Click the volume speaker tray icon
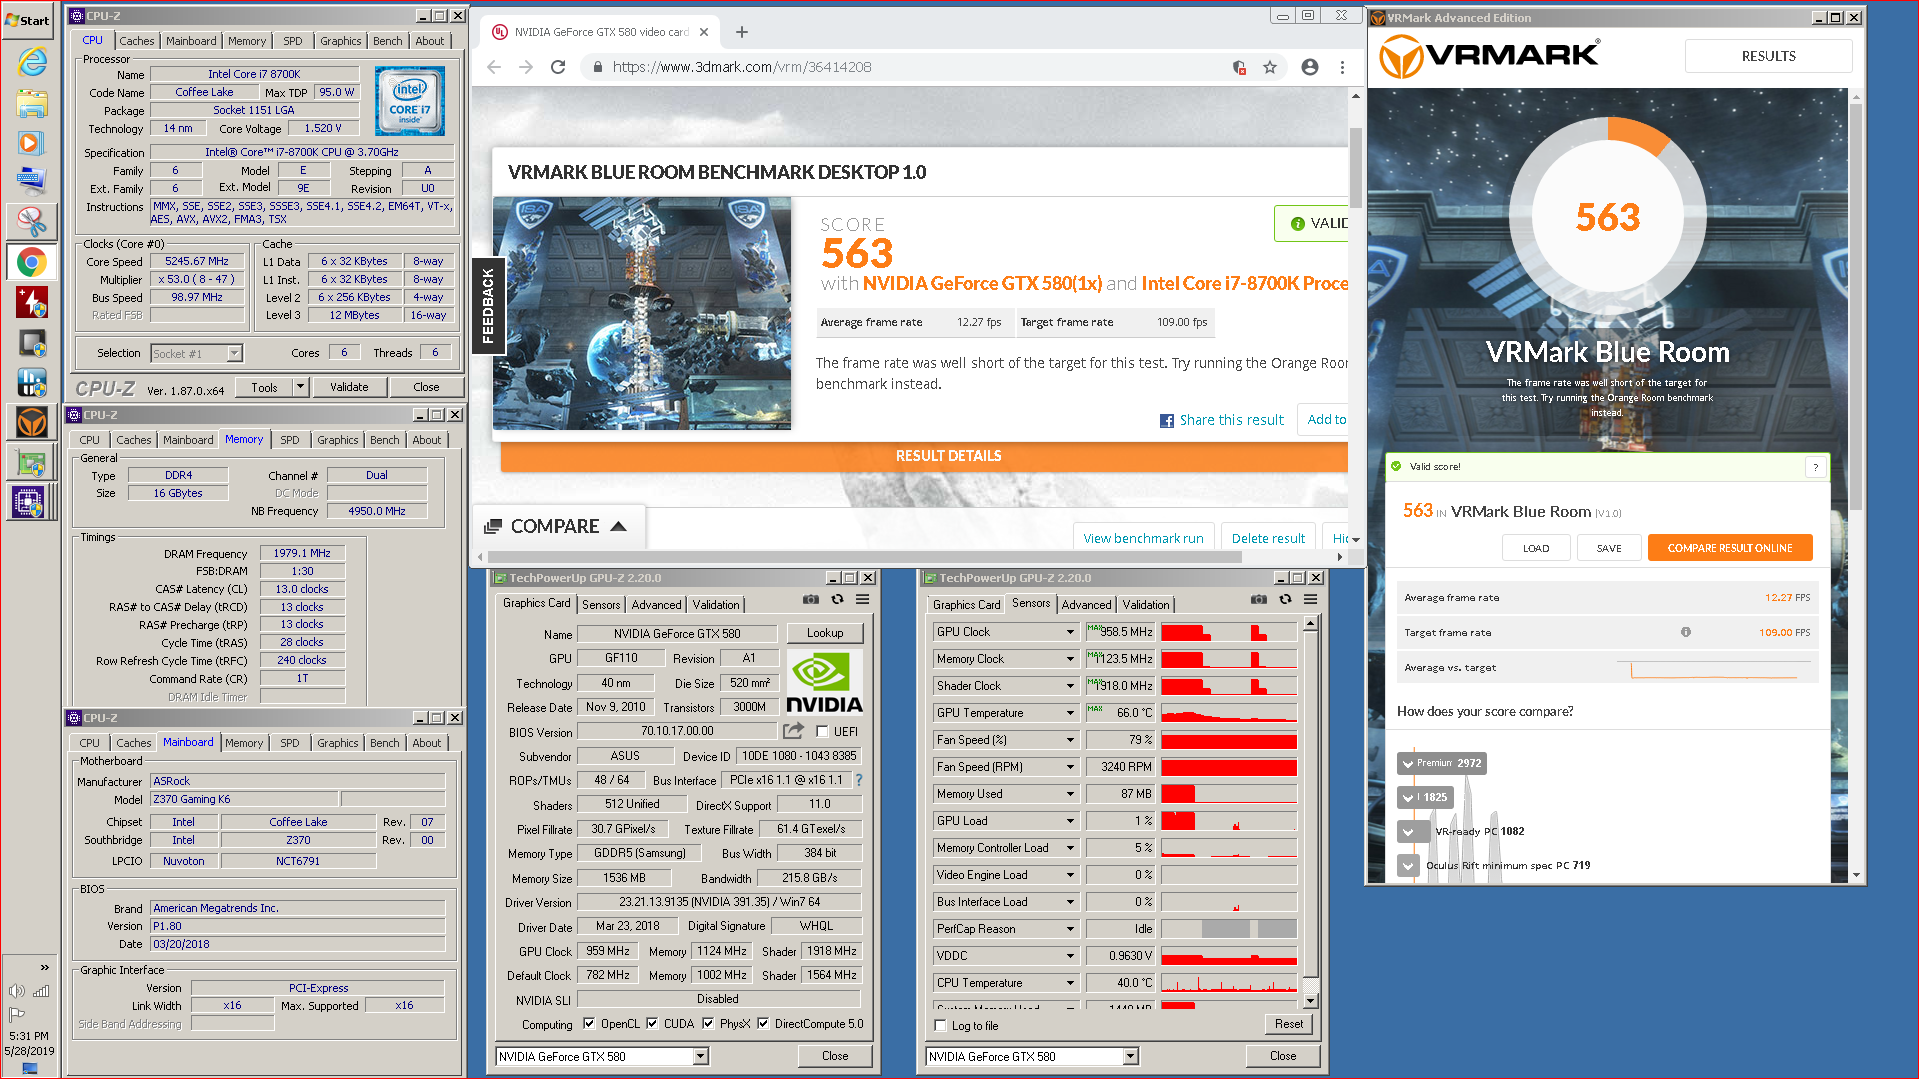The height and width of the screenshot is (1079, 1919). pyautogui.click(x=17, y=991)
